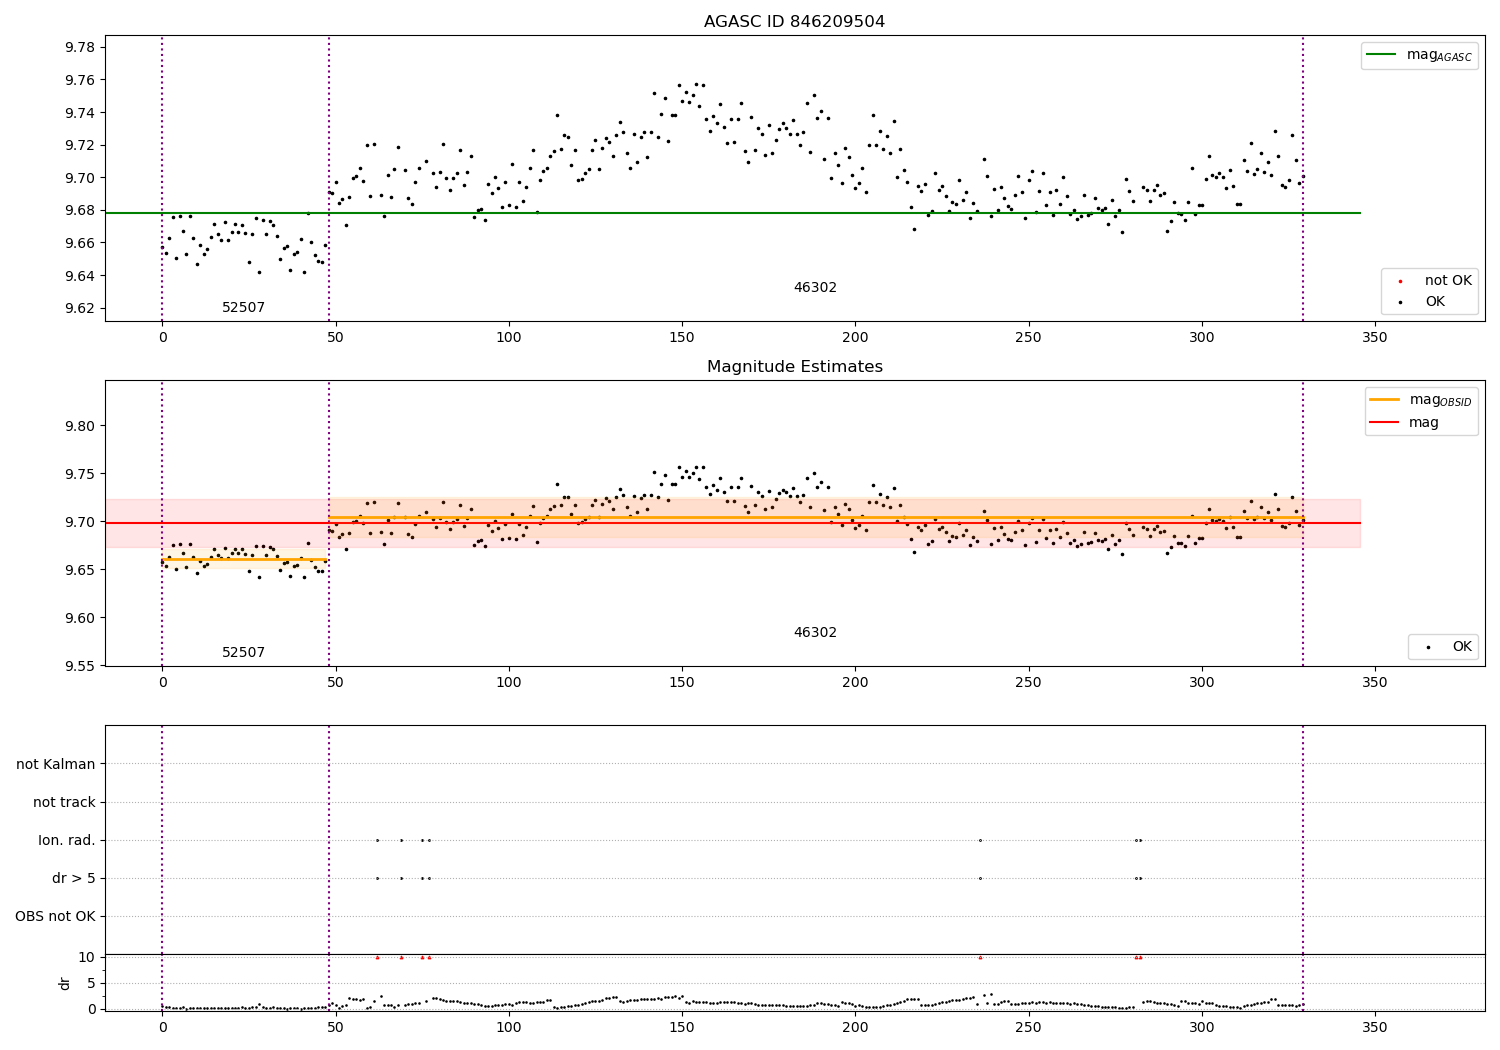Screen dimensions: 1500x1050
Task: Click the 100 x-tick label of bottom plot
Action: [509, 1027]
